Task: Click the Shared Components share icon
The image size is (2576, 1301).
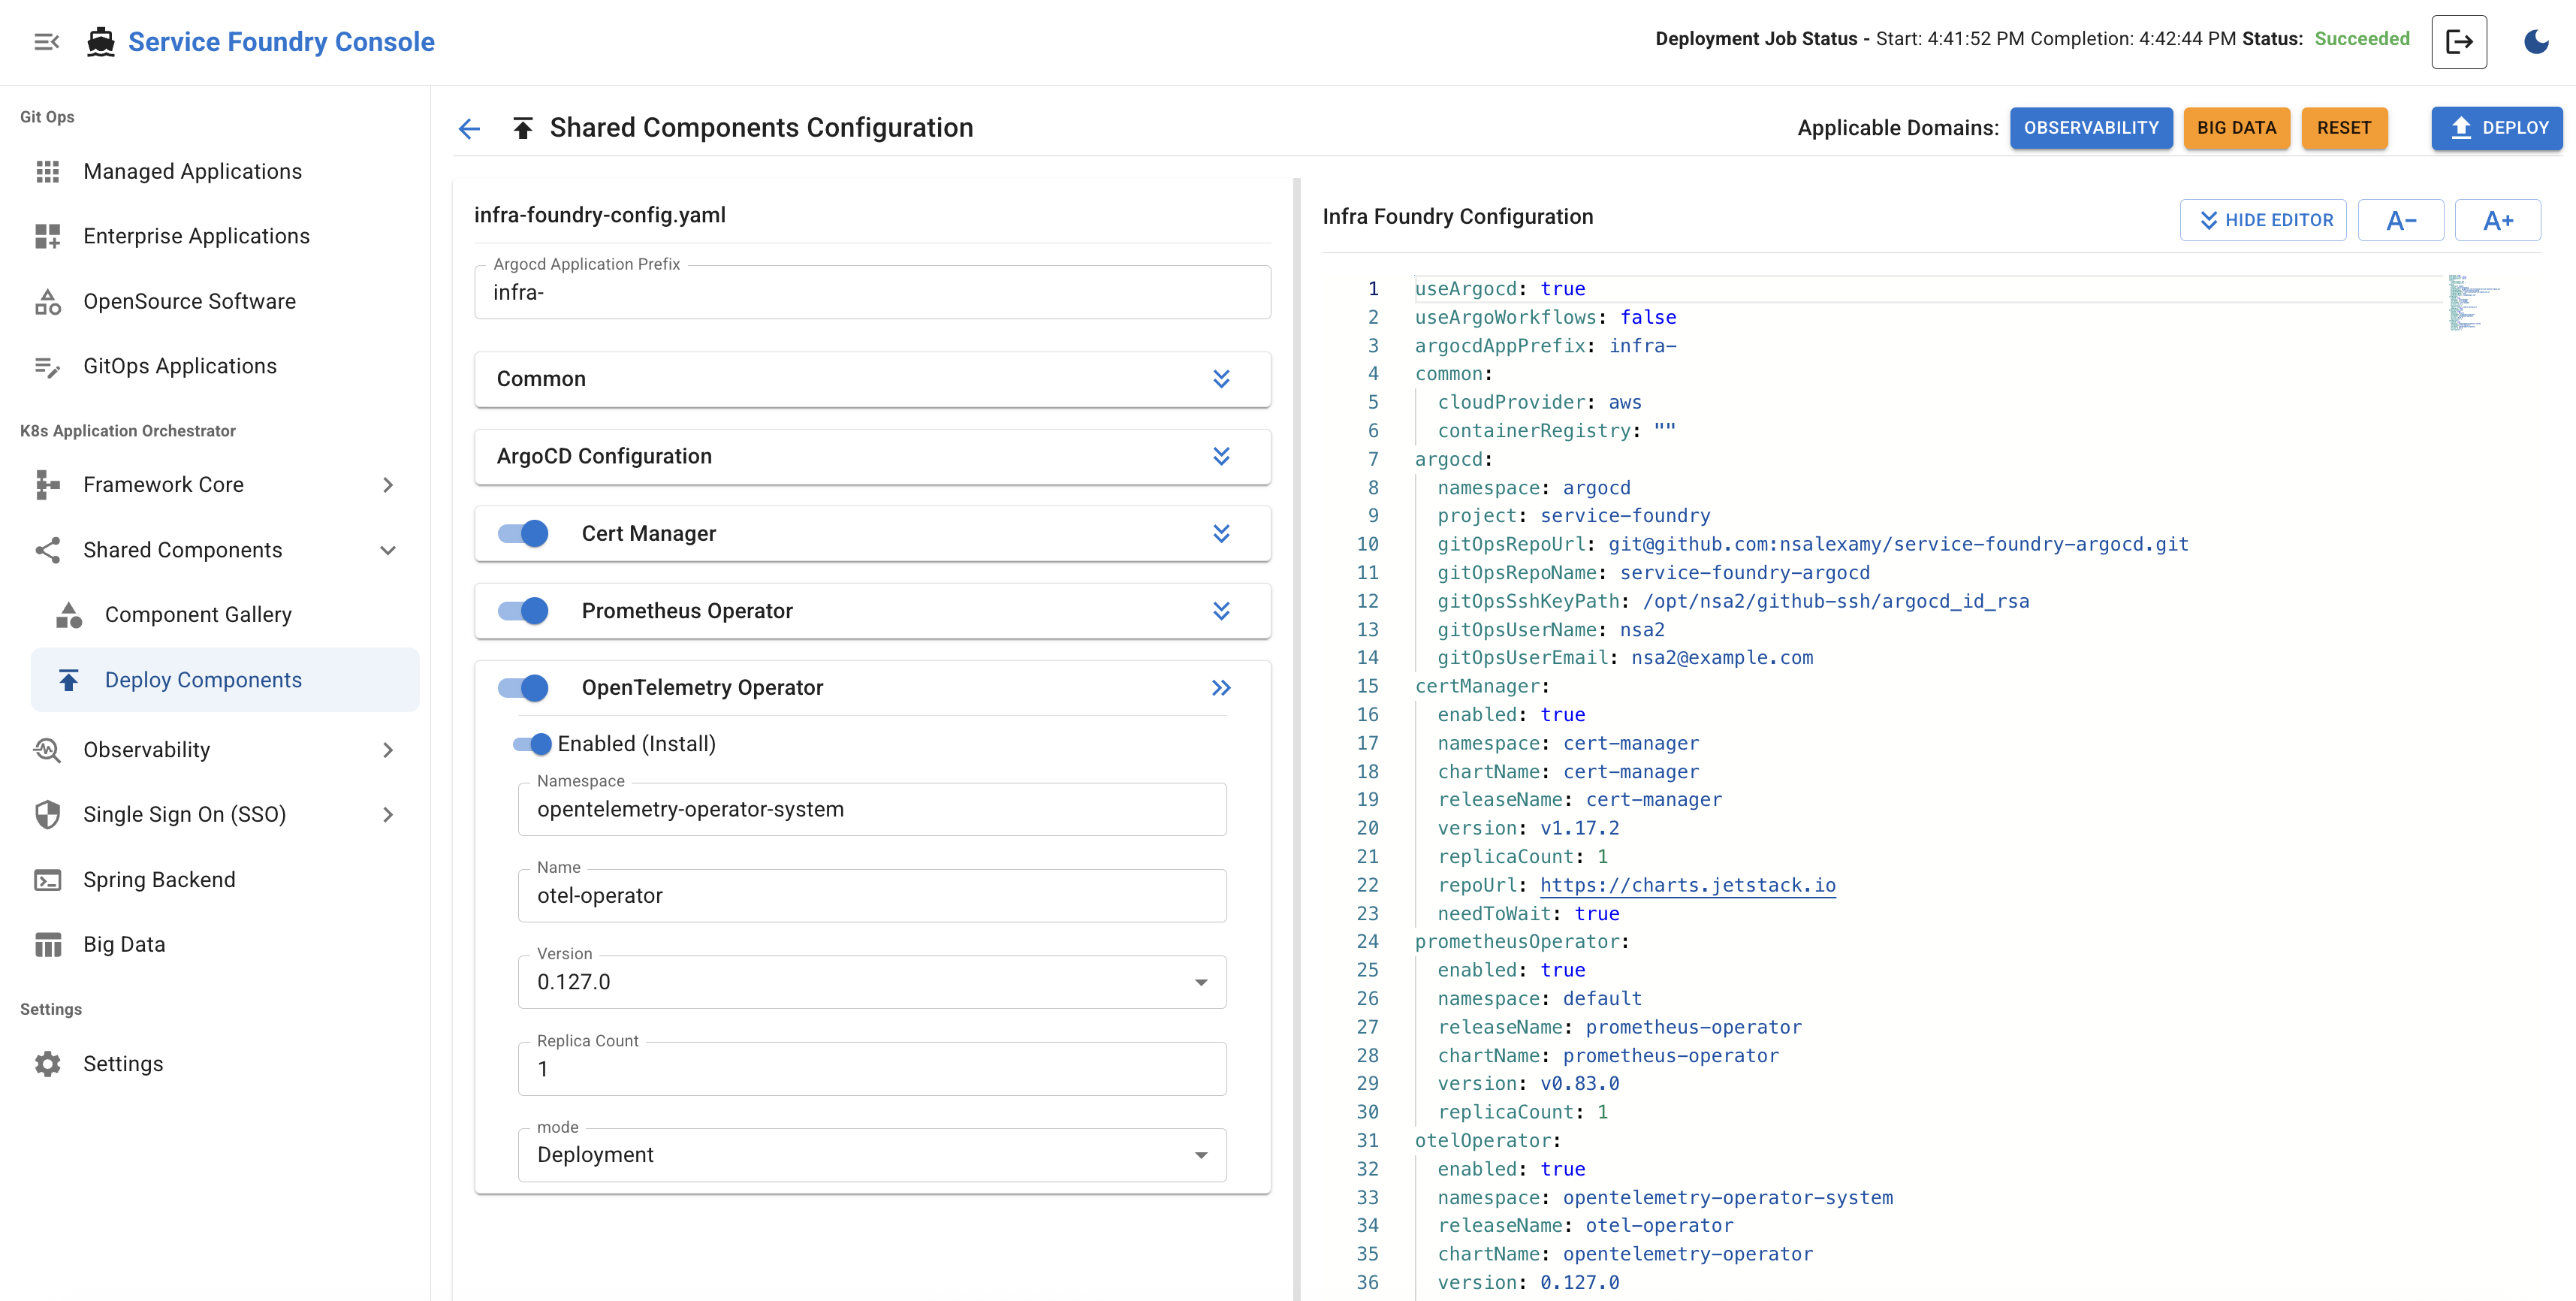Action: click(x=48, y=550)
